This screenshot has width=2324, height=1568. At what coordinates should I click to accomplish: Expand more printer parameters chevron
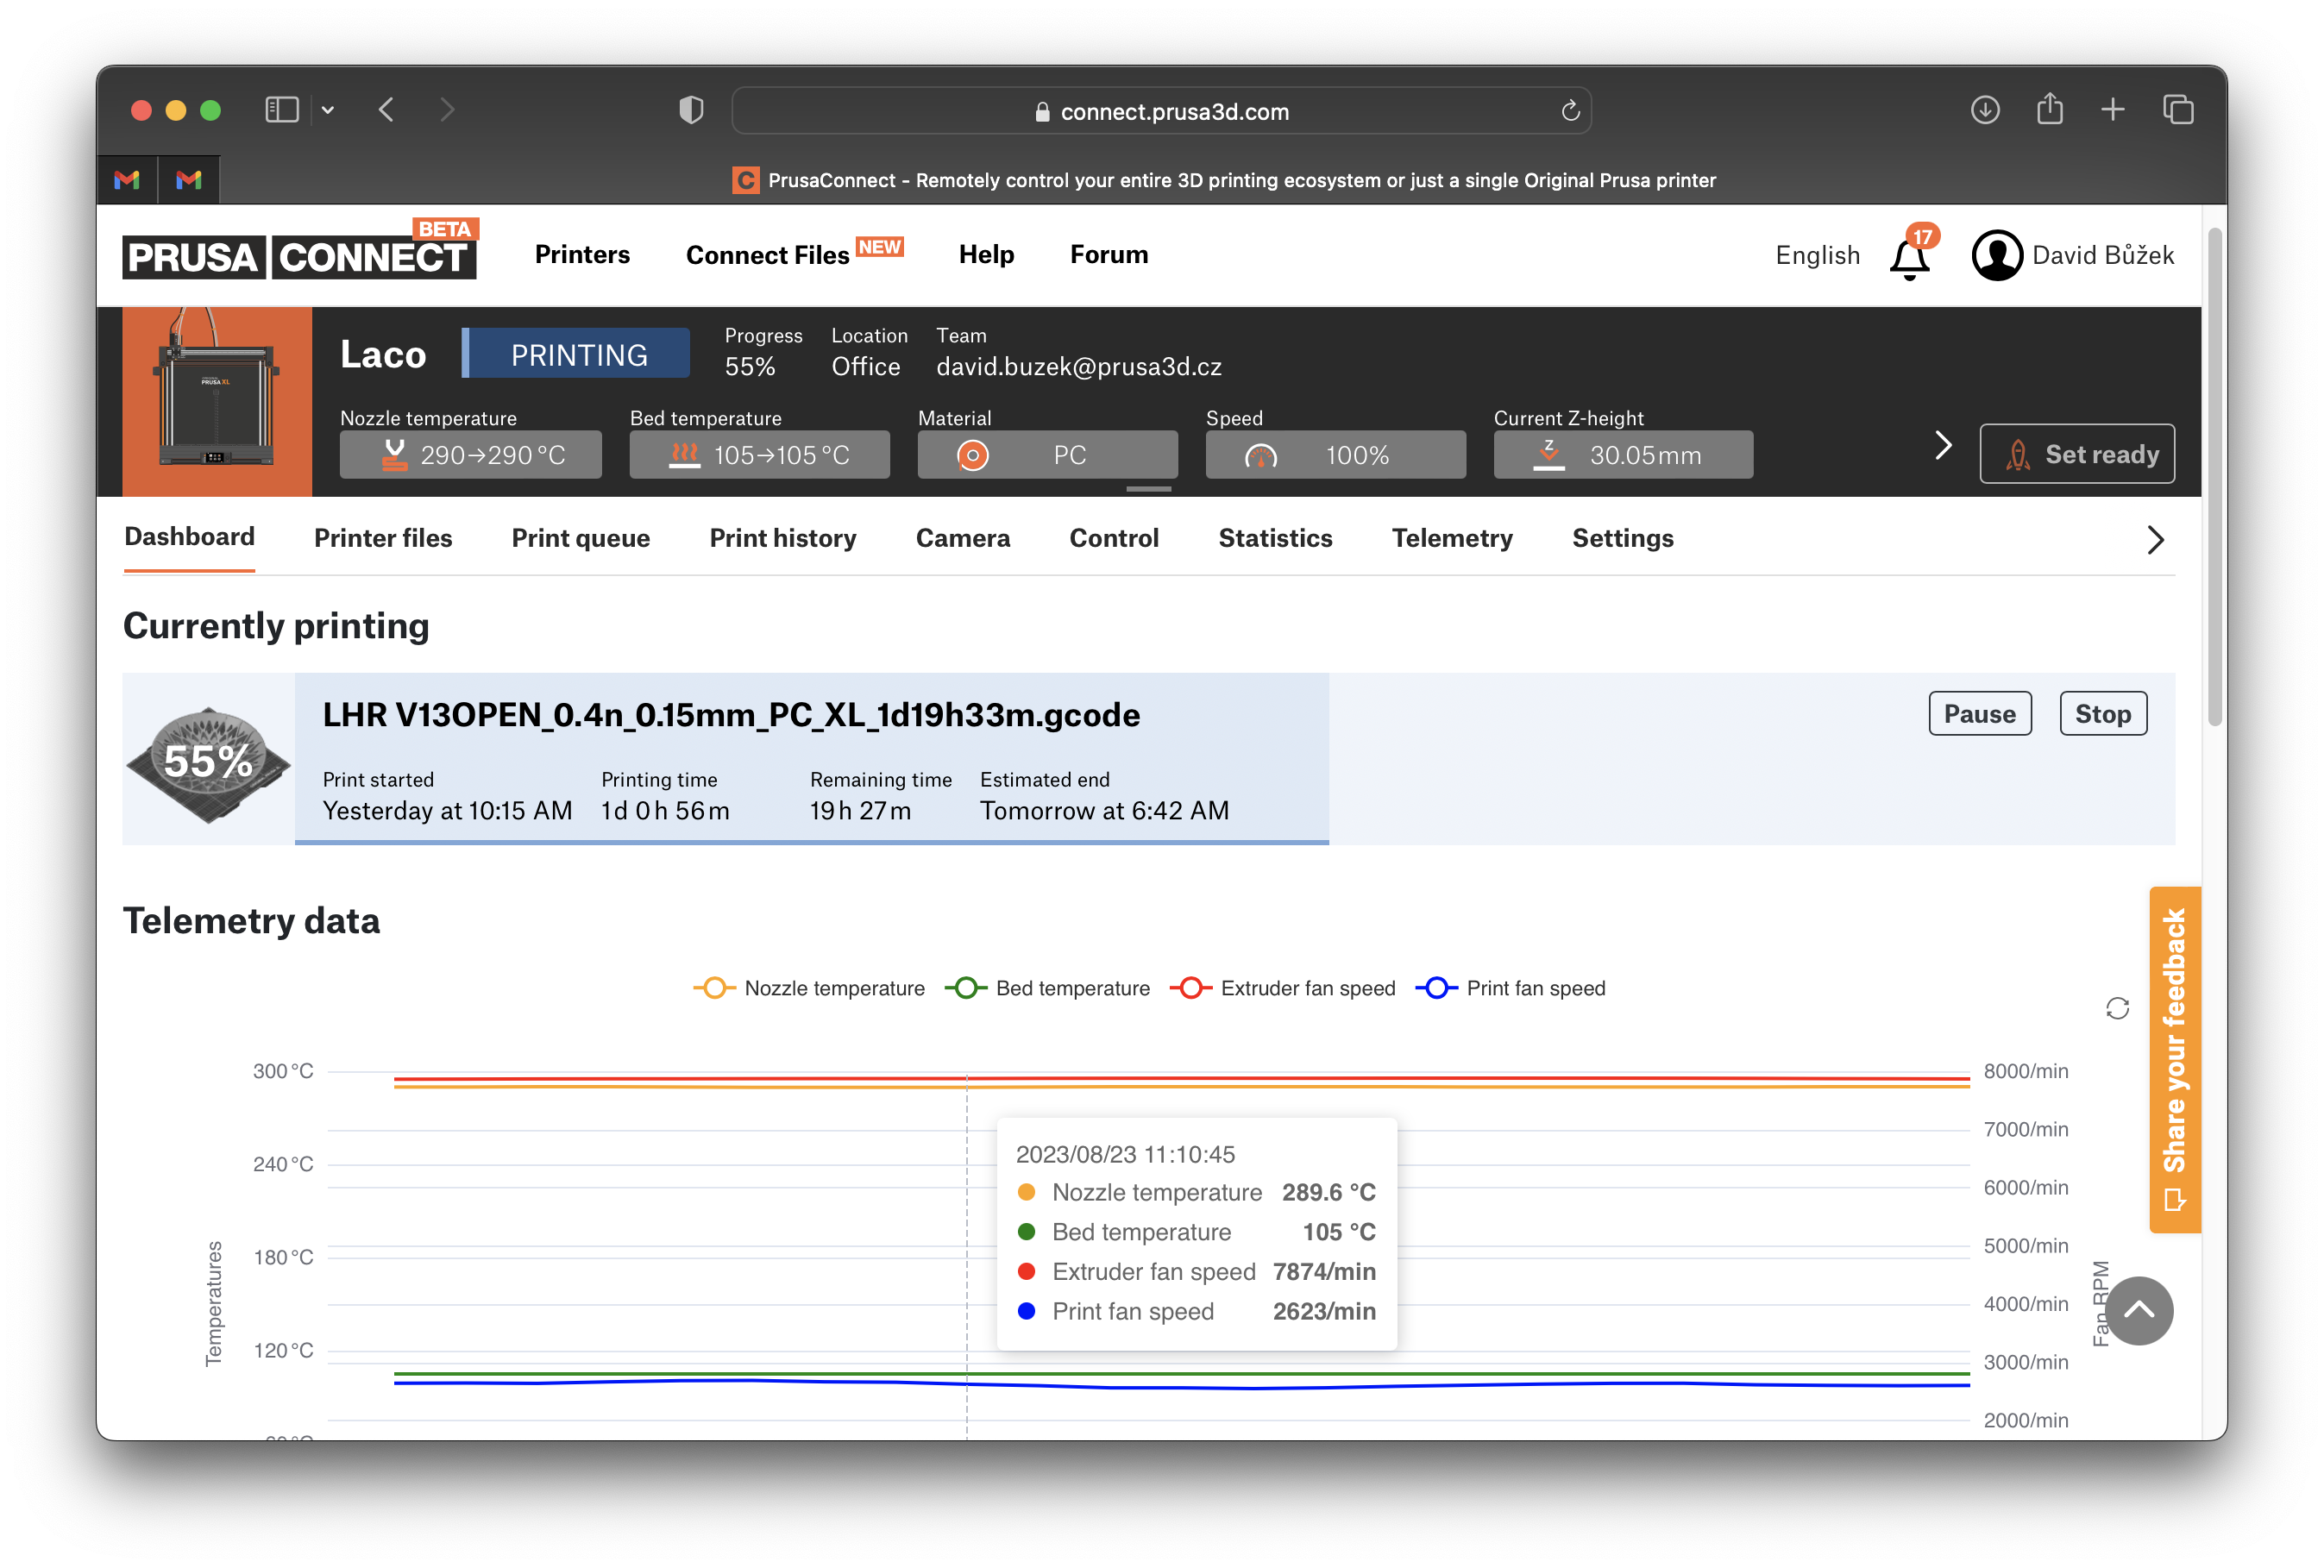(x=1942, y=445)
